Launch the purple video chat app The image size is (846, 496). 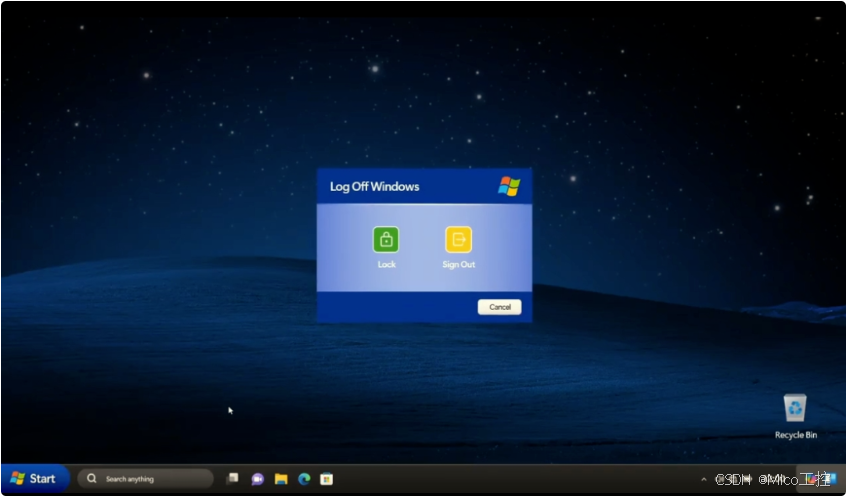pyautogui.click(x=257, y=479)
